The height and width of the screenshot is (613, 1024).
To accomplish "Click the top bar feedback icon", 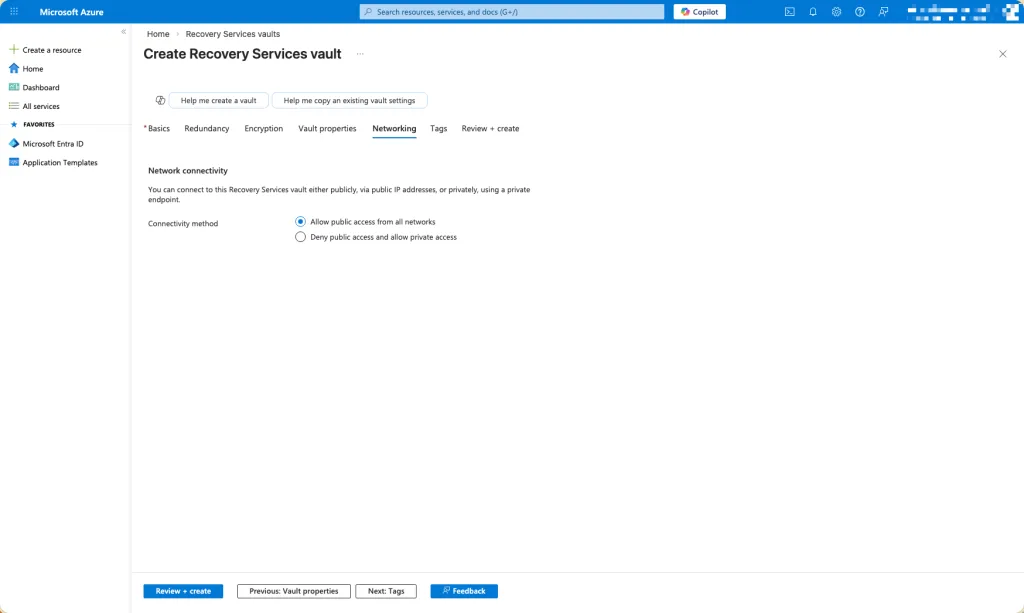I will pos(883,12).
